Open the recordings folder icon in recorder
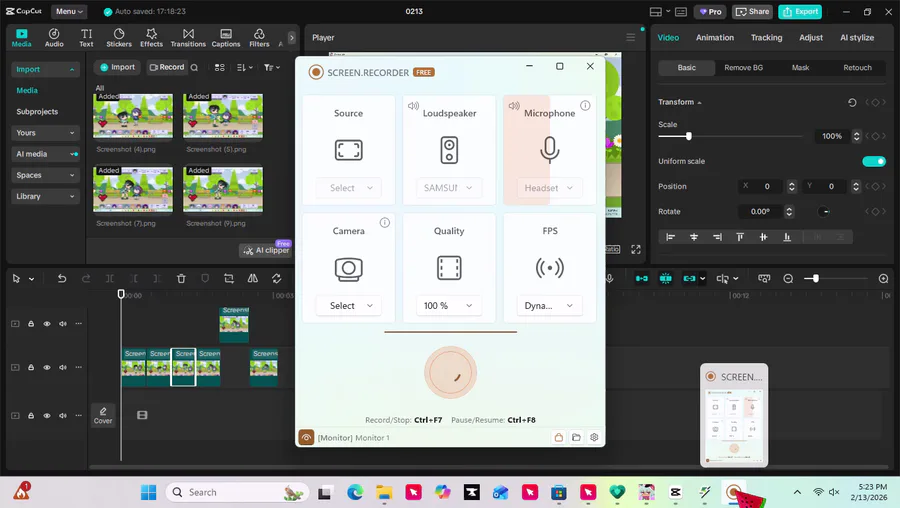Image resolution: width=900 pixels, height=508 pixels. click(x=576, y=437)
